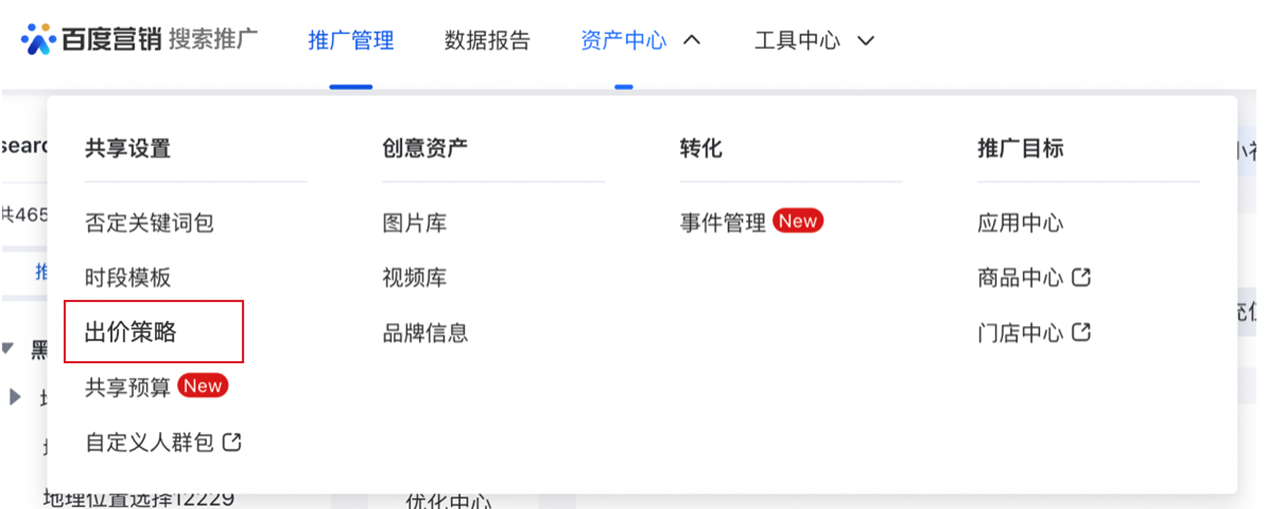The width and height of the screenshot is (1267, 509).
Task: Expand the 工具中心 dropdown chevron
Action: coord(866,41)
